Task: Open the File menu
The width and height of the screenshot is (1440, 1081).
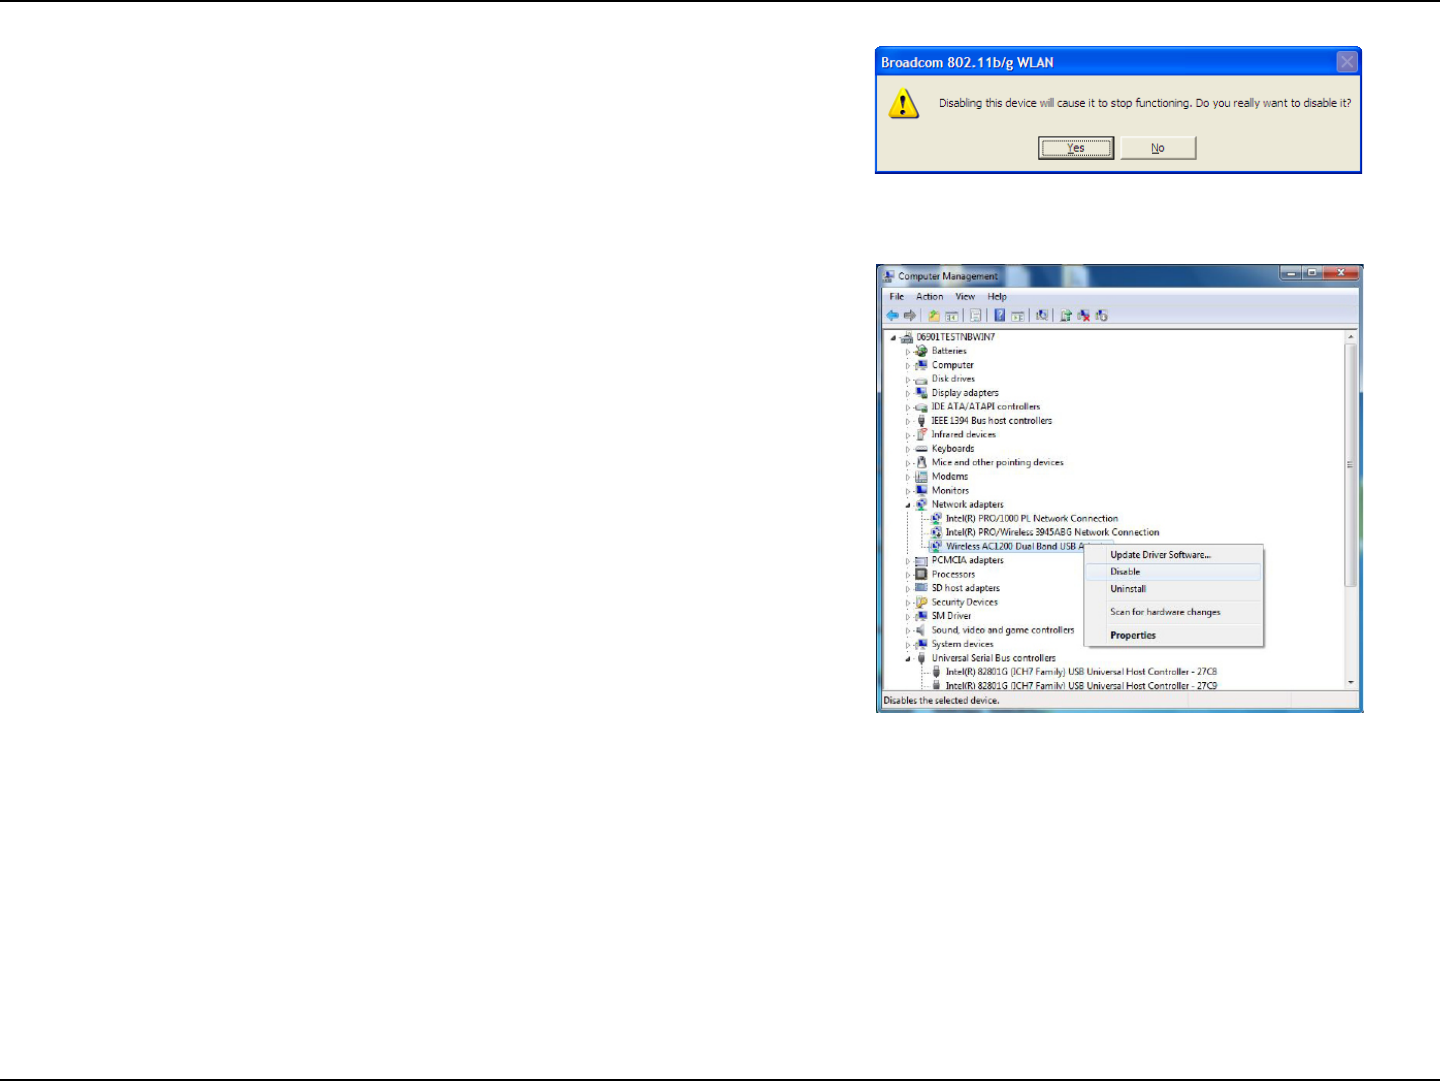Action: tap(897, 297)
